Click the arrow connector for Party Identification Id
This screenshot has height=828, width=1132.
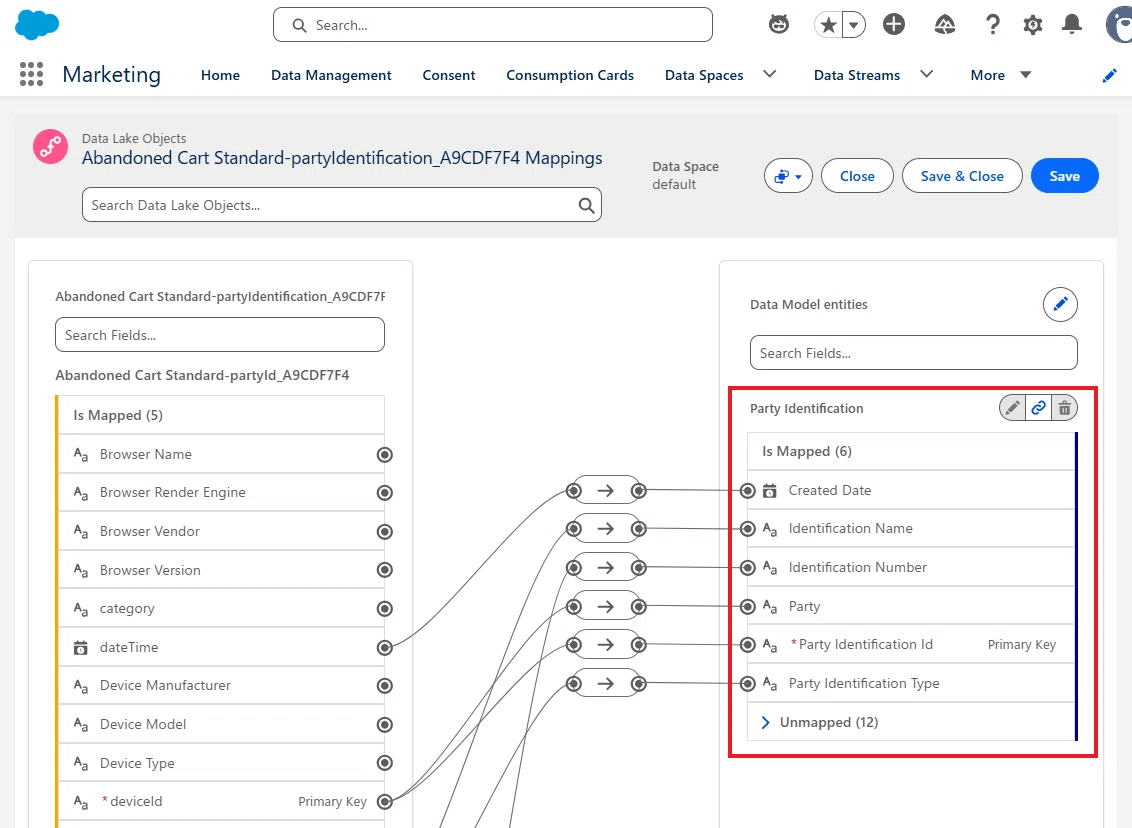pyautogui.click(x=606, y=645)
